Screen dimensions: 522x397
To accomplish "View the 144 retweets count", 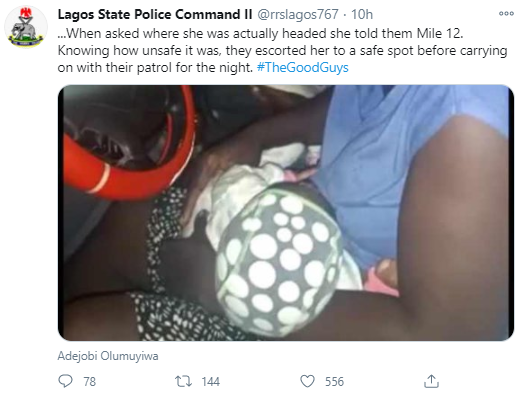I will [211, 381].
